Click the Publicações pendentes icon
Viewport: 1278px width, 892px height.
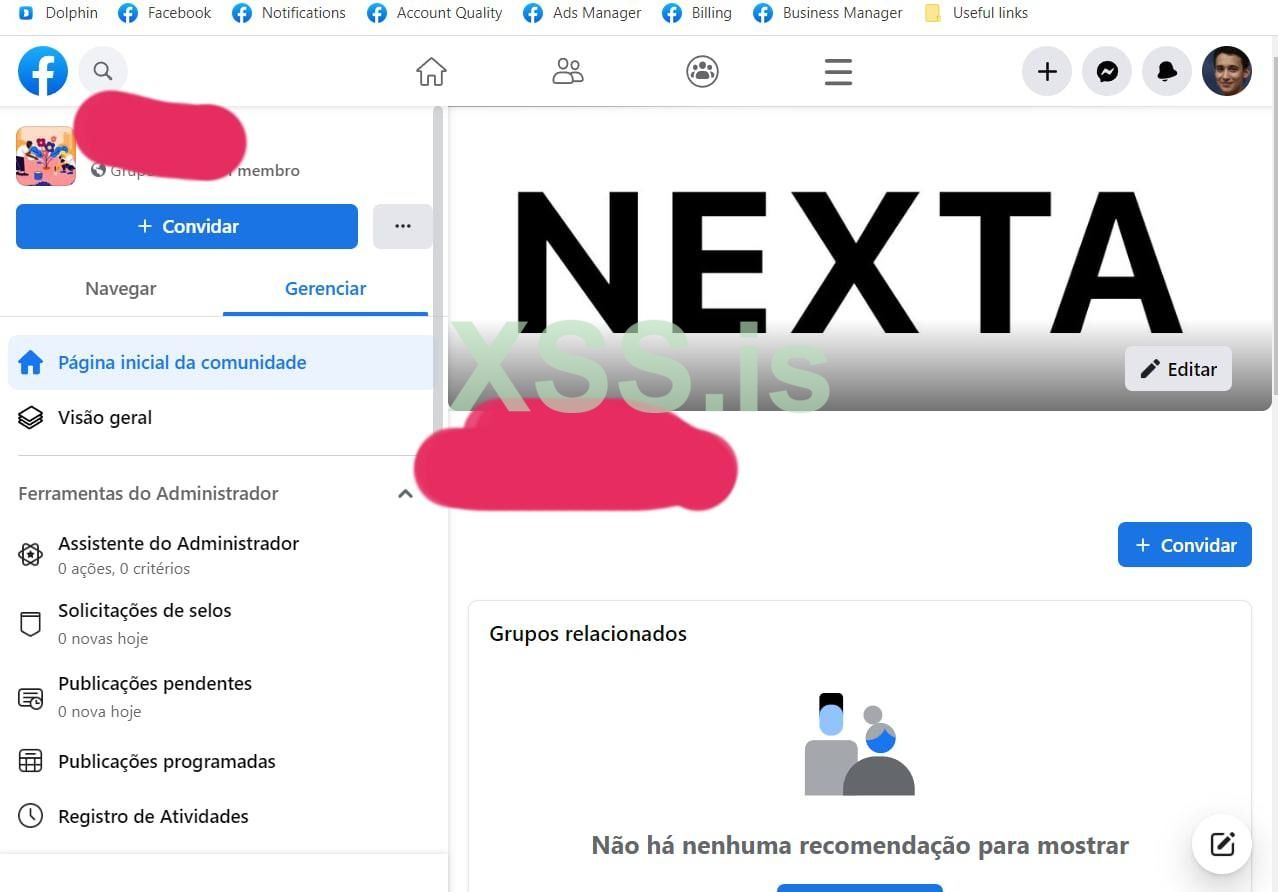pyautogui.click(x=31, y=698)
